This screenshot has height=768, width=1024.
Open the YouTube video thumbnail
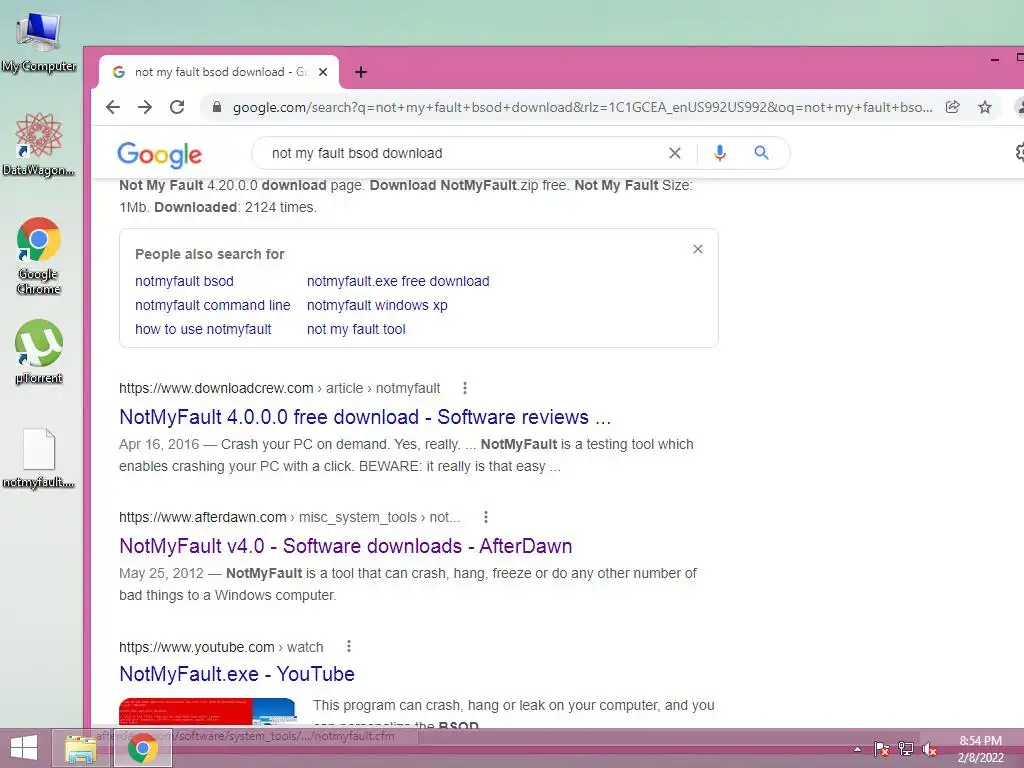click(208, 712)
